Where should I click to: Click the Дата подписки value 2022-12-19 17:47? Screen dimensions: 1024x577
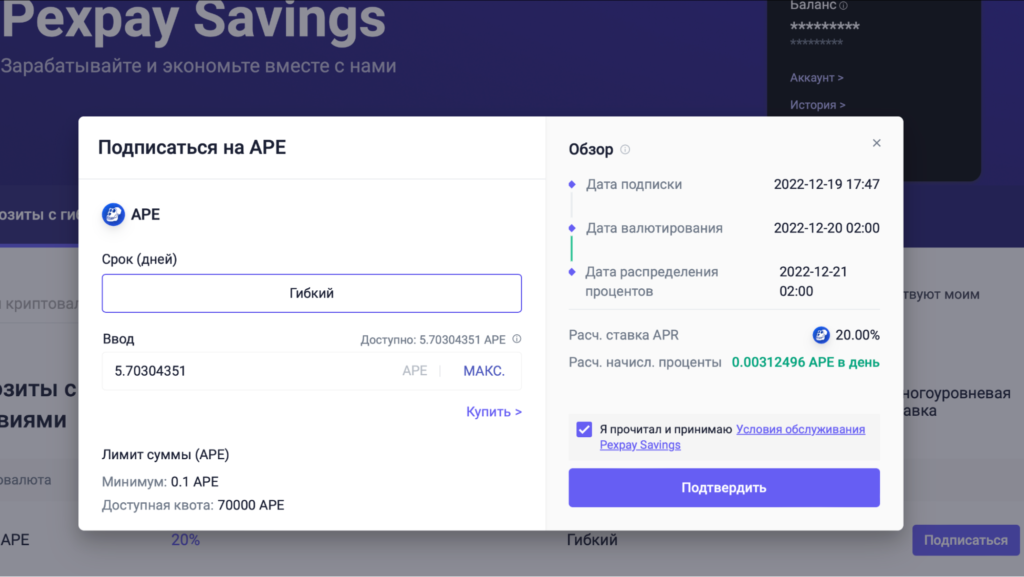coord(826,184)
